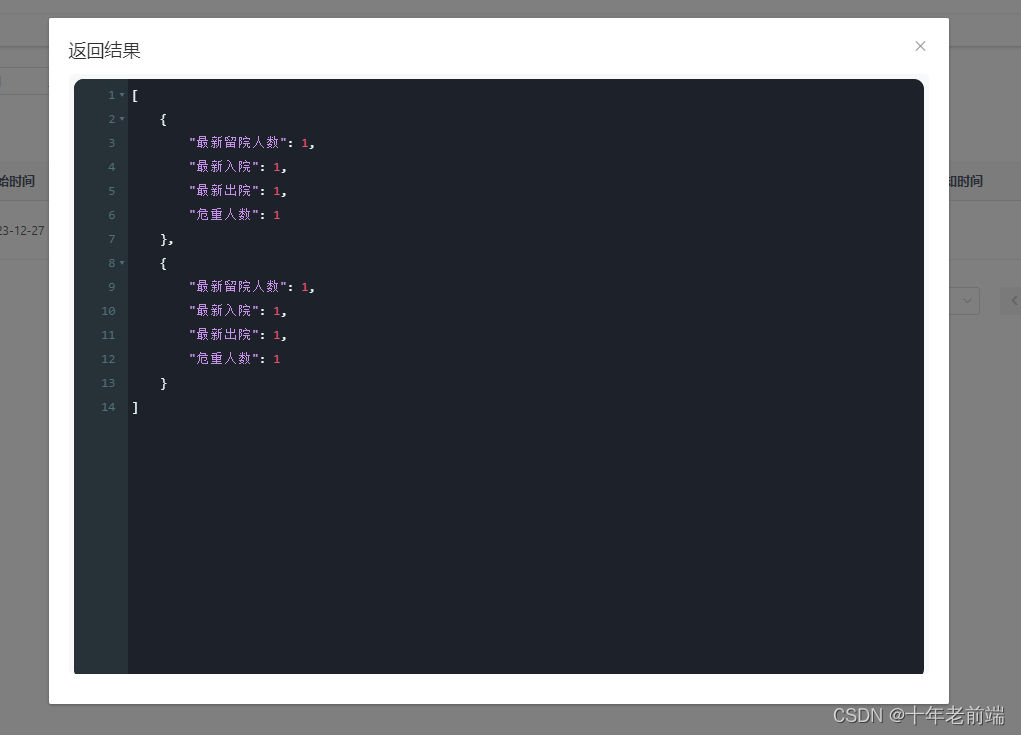Click the closing brace on line 13
The image size is (1021, 735).
coord(163,383)
